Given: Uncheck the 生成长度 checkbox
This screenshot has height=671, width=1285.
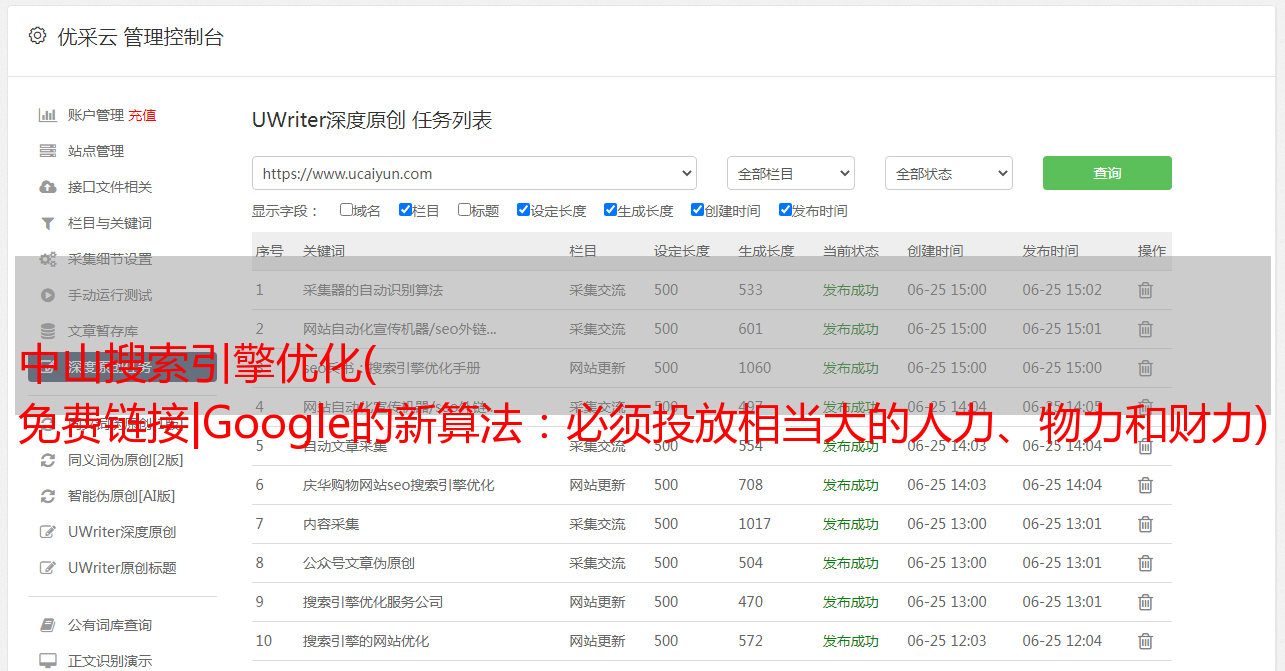Looking at the screenshot, I should click(610, 210).
